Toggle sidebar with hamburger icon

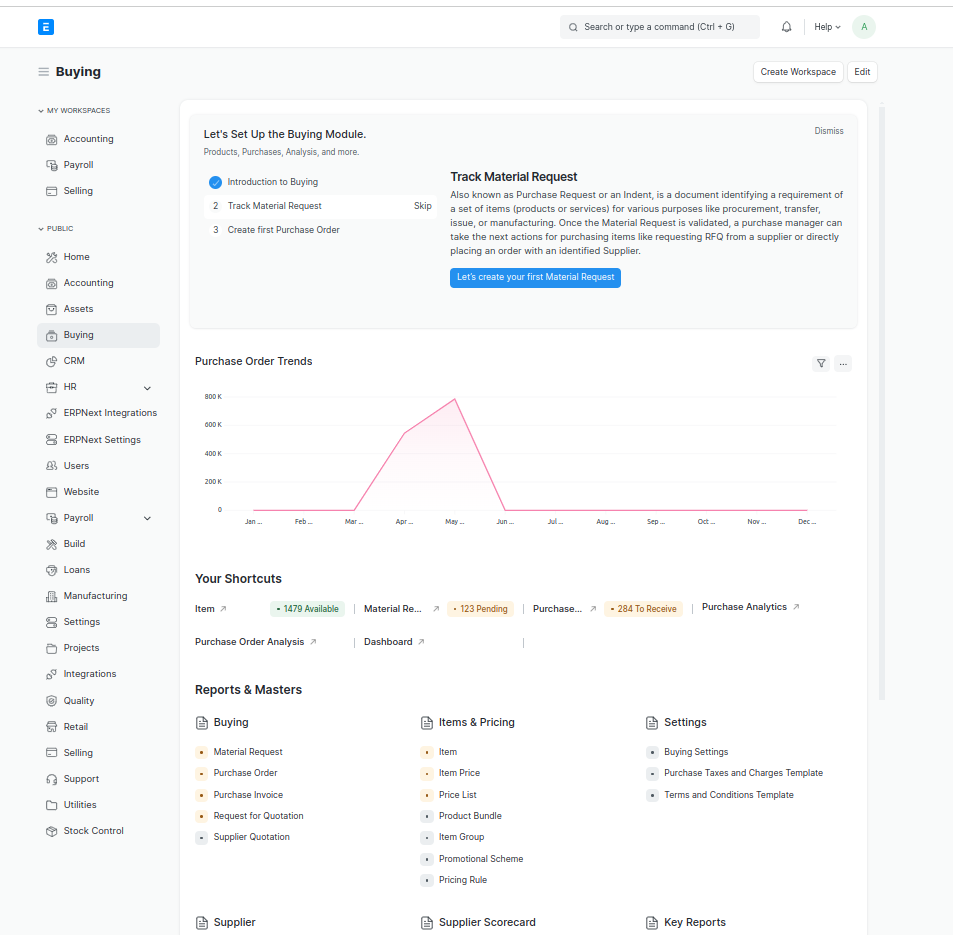[43, 72]
